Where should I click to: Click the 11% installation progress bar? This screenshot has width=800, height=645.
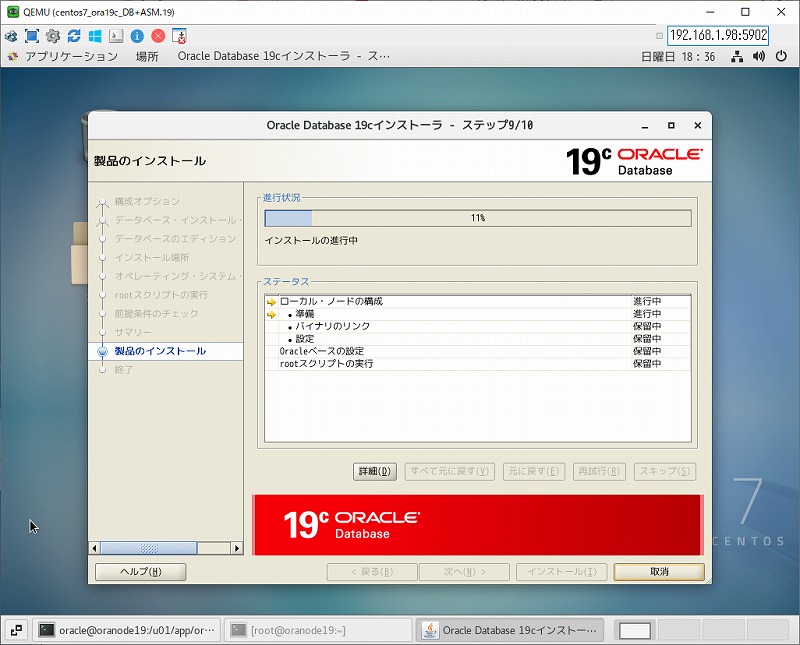[x=478, y=218]
